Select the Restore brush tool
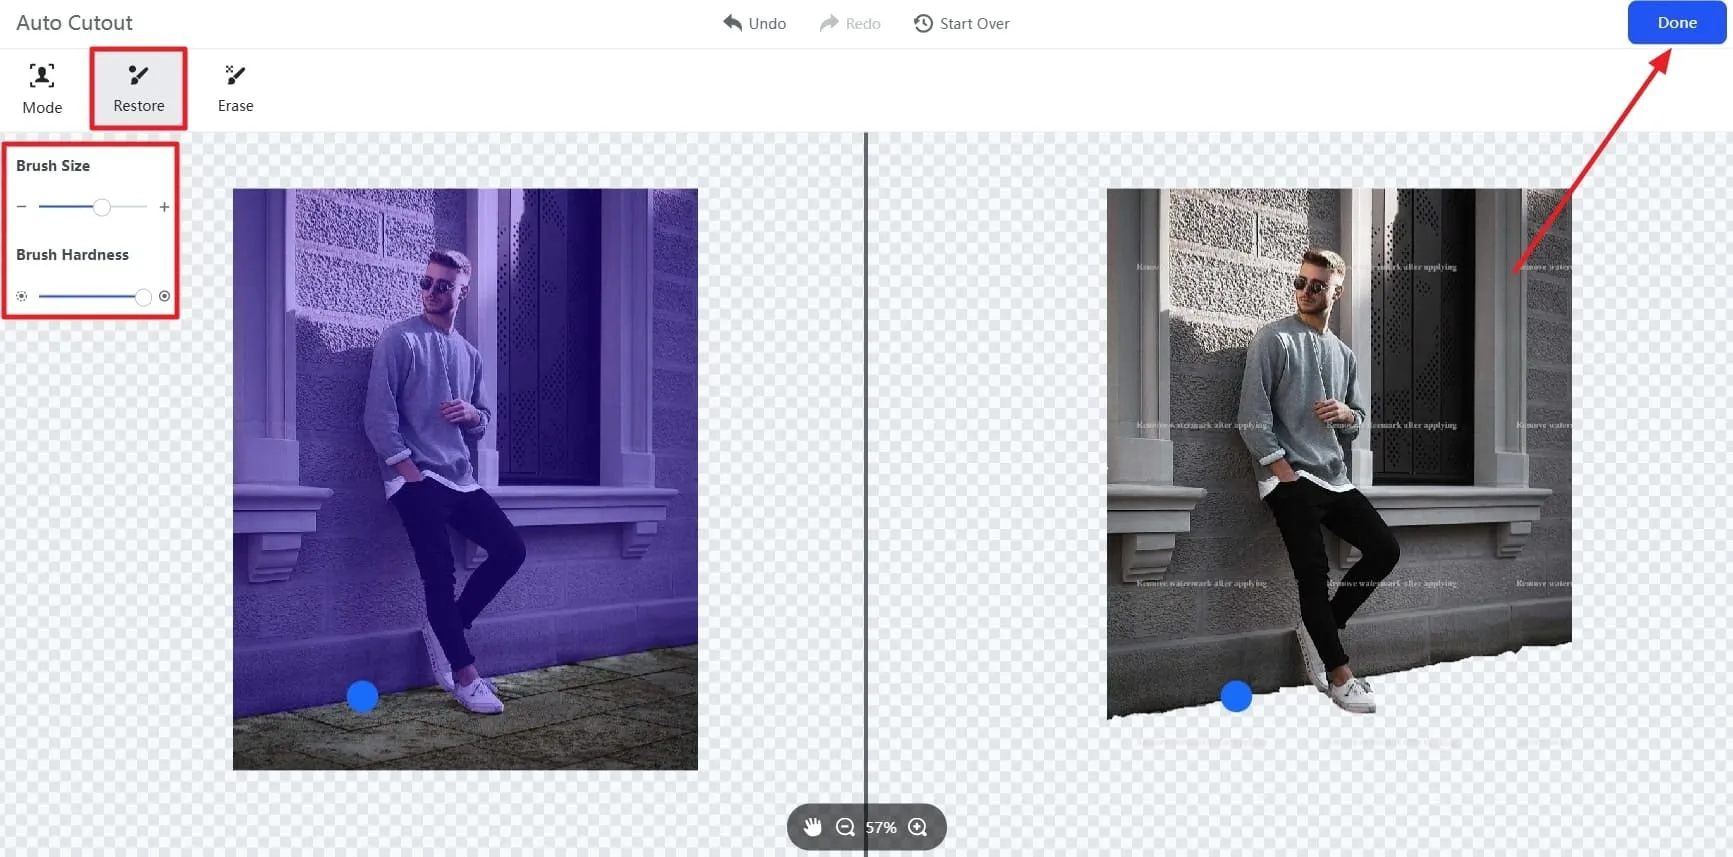 (x=138, y=88)
